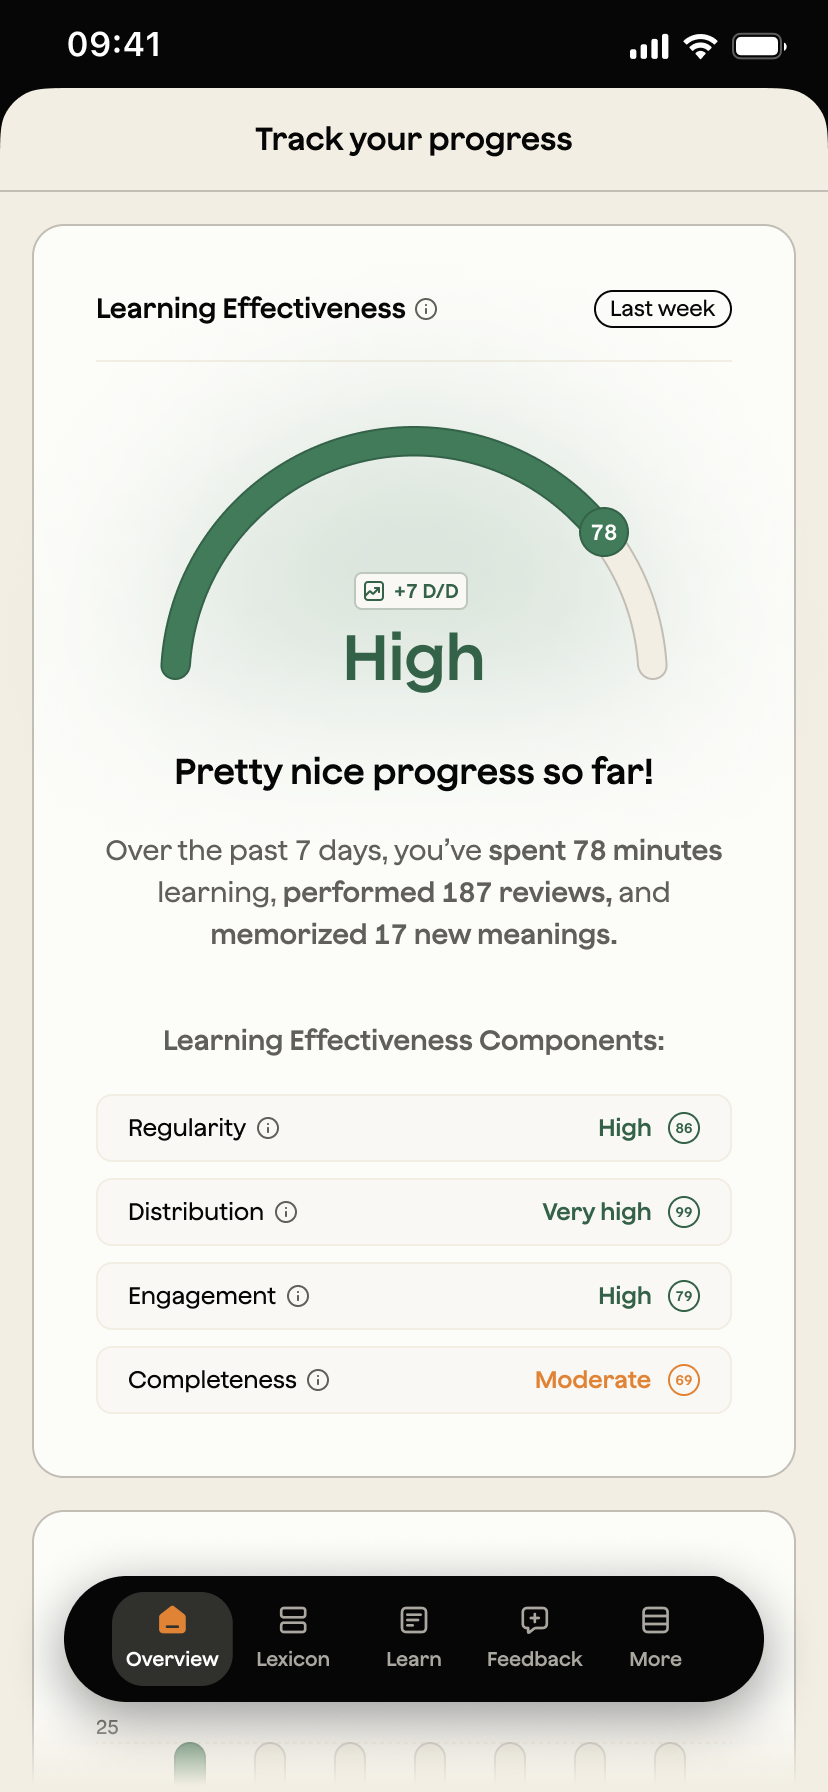Show info for Engagement component
This screenshot has height=1792, width=828.
tap(298, 1296)
